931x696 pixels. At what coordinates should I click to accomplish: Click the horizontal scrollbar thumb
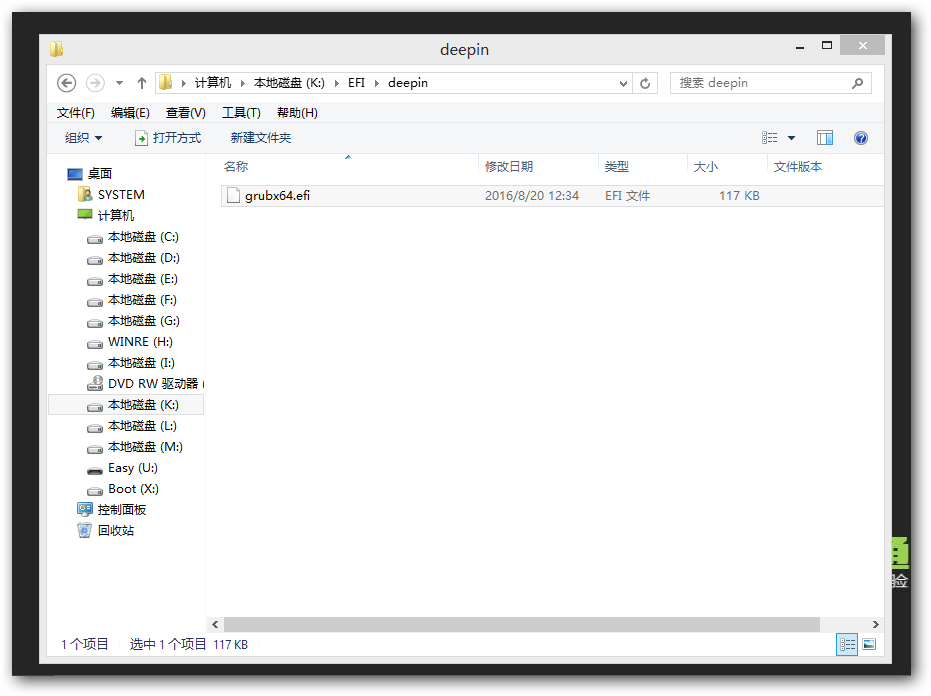coord(522,624)
